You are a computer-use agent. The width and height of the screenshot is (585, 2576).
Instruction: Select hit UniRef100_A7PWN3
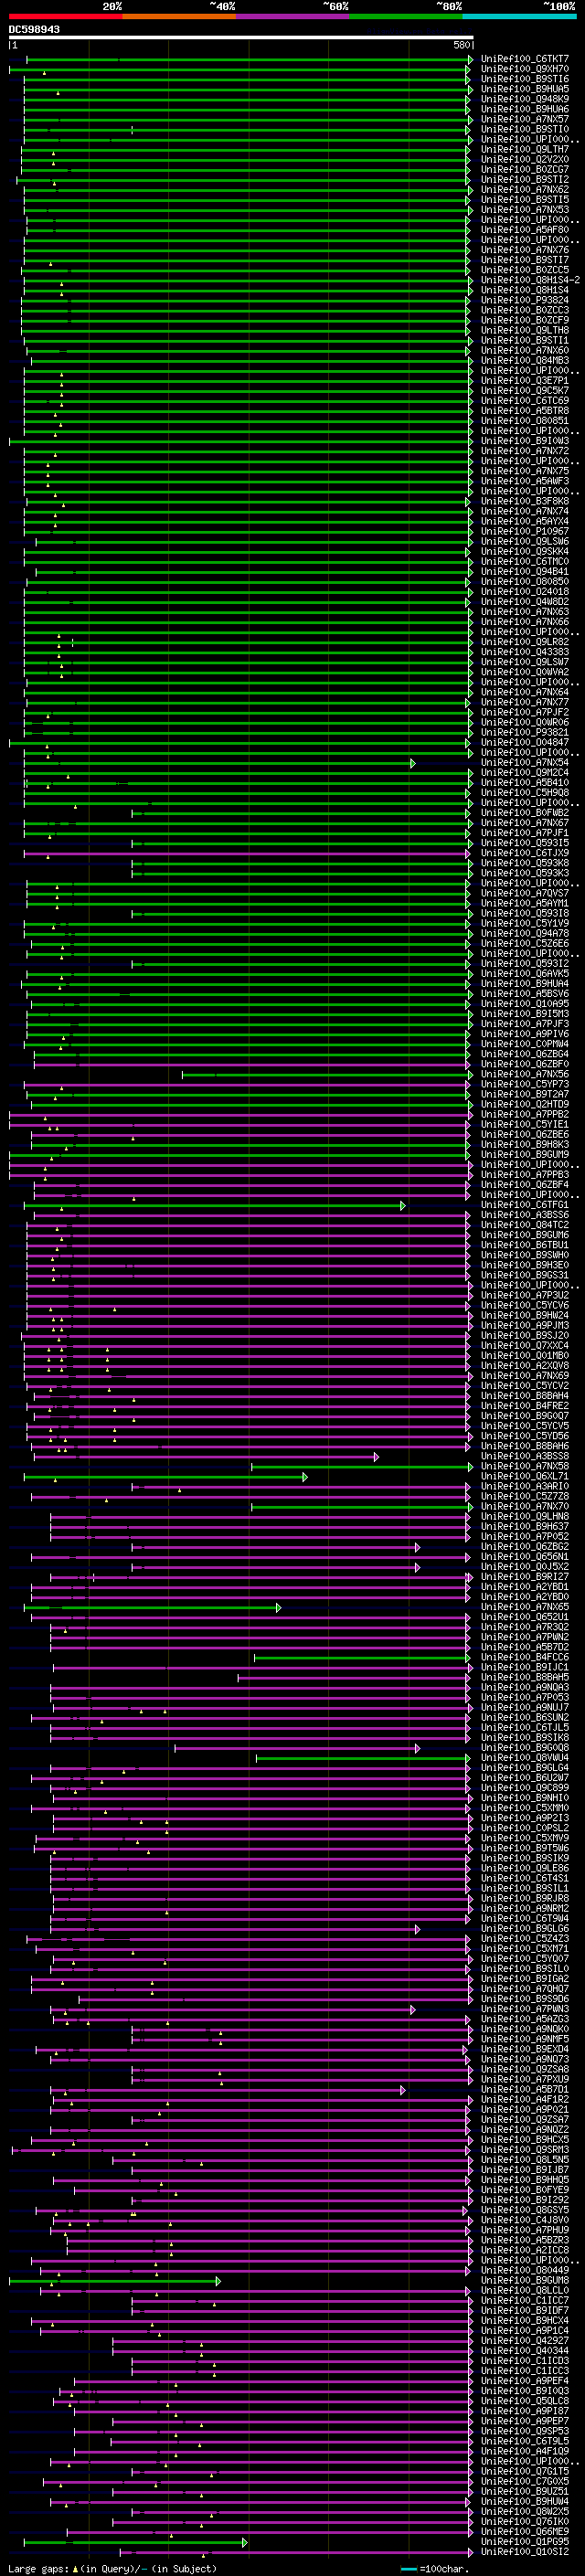point(524,2010)
